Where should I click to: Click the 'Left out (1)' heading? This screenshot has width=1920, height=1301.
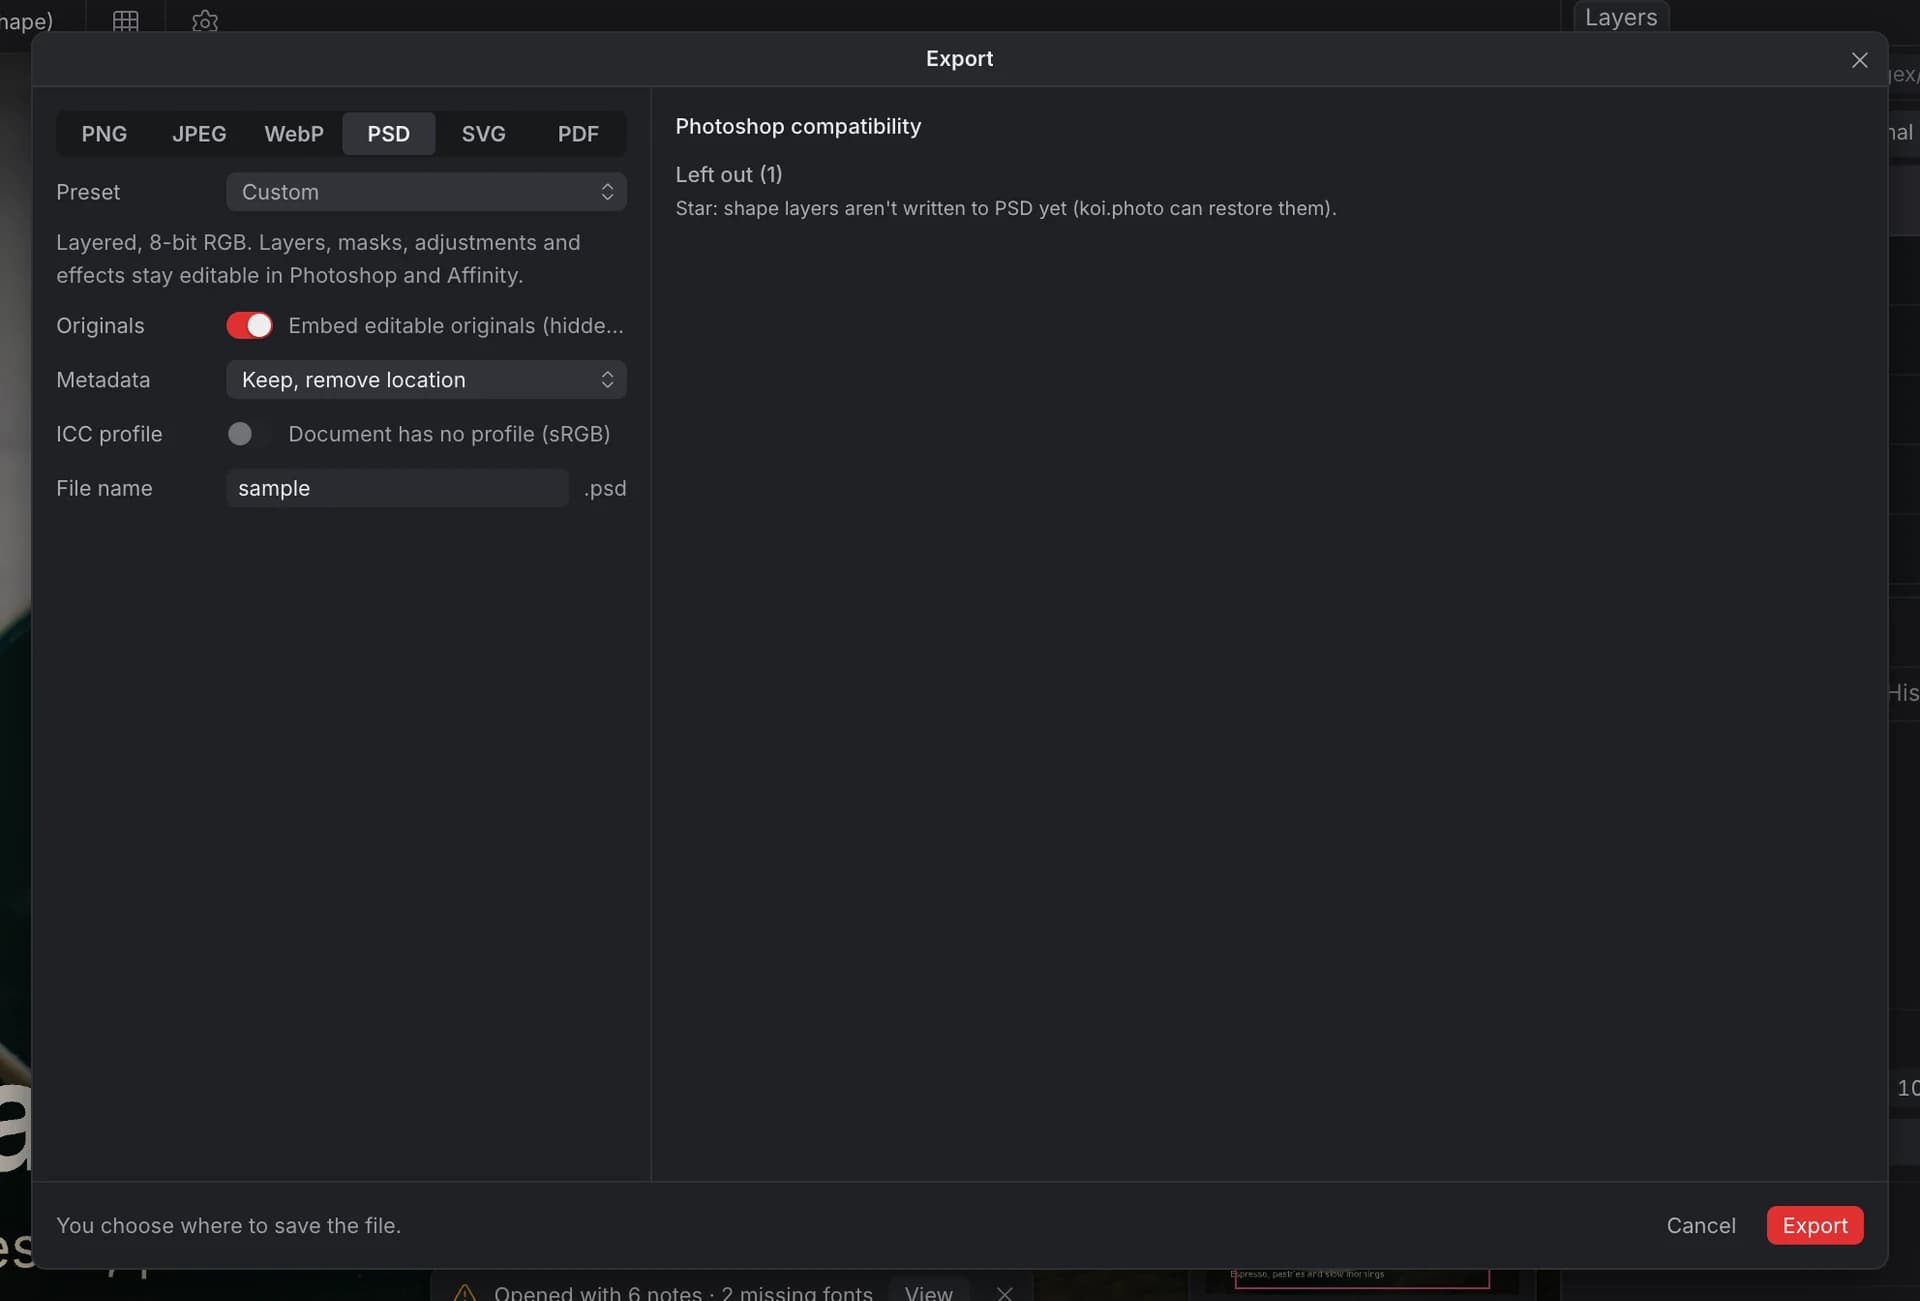point(729,174)
